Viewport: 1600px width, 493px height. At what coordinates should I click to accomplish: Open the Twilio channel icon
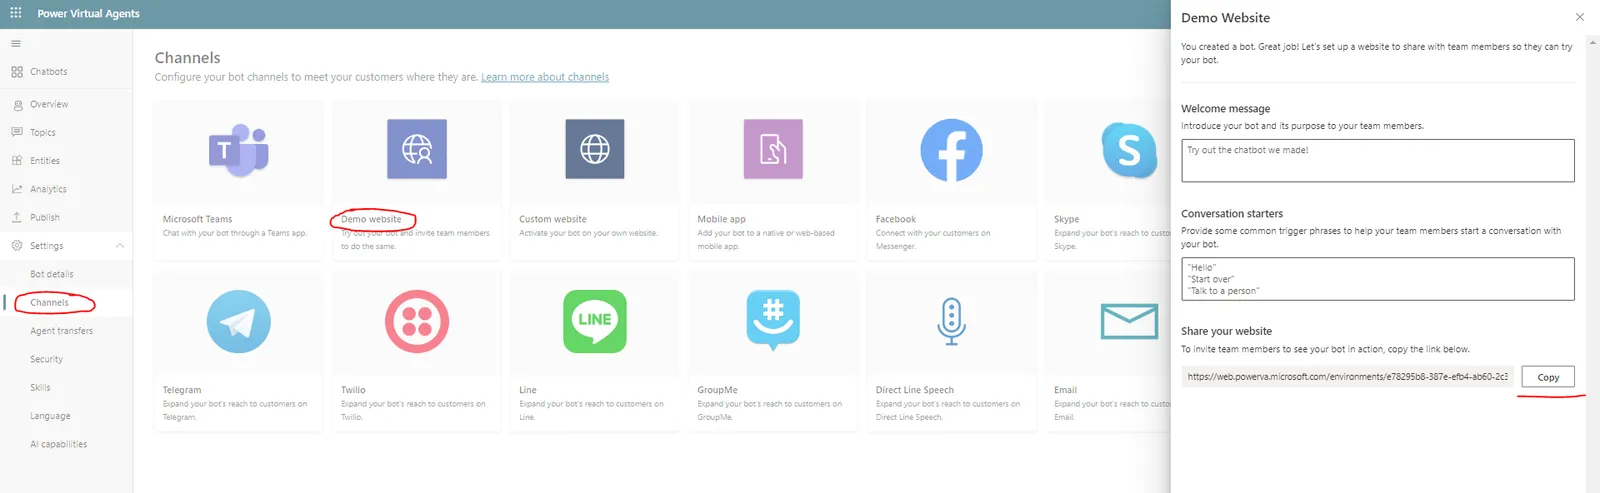pos(417,321)
